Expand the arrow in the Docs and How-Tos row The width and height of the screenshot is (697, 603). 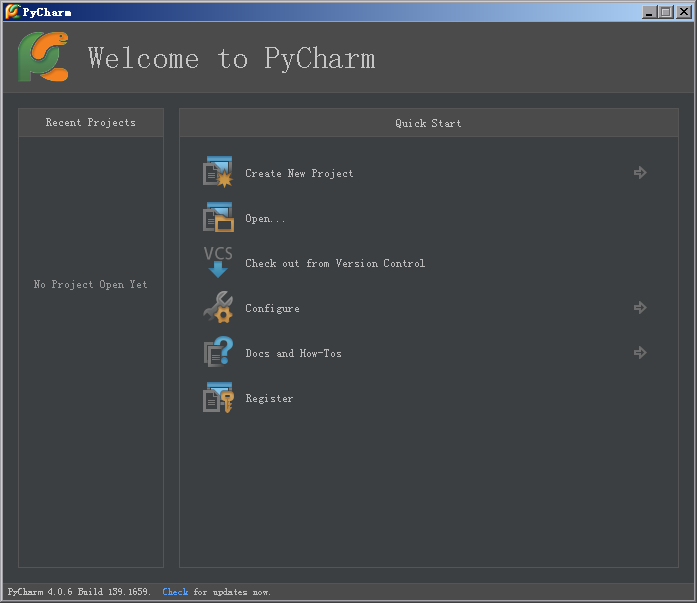pos(640,353)
